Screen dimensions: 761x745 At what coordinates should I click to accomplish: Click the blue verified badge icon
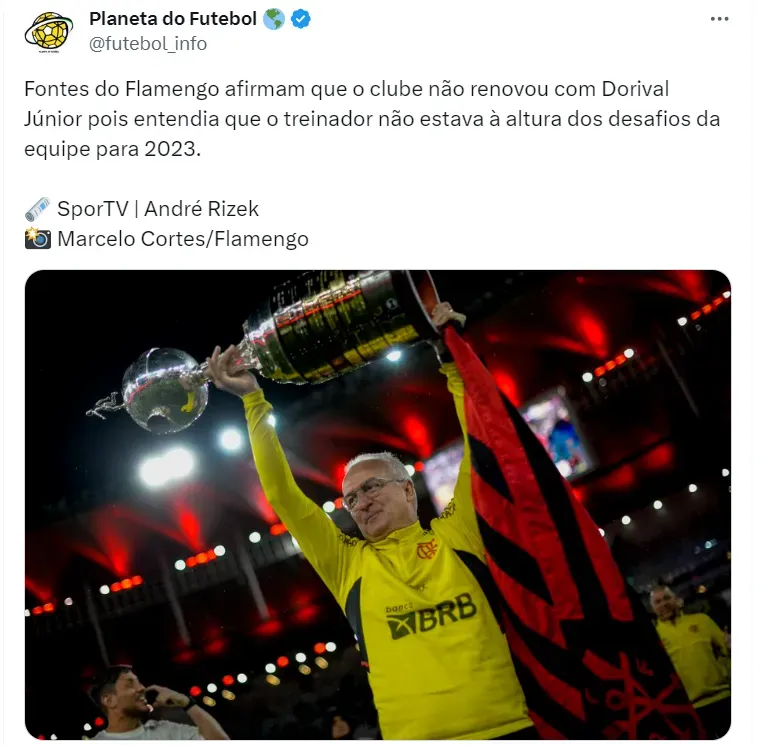300,19
